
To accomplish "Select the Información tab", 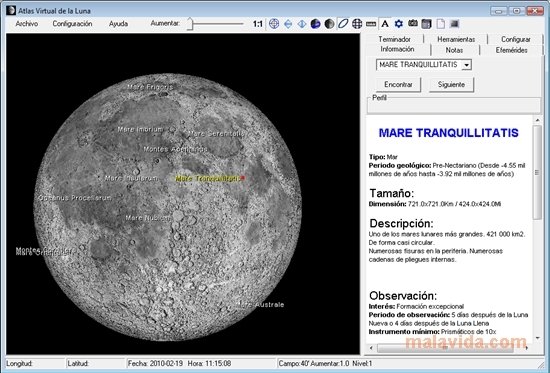I will click(397, 49).
